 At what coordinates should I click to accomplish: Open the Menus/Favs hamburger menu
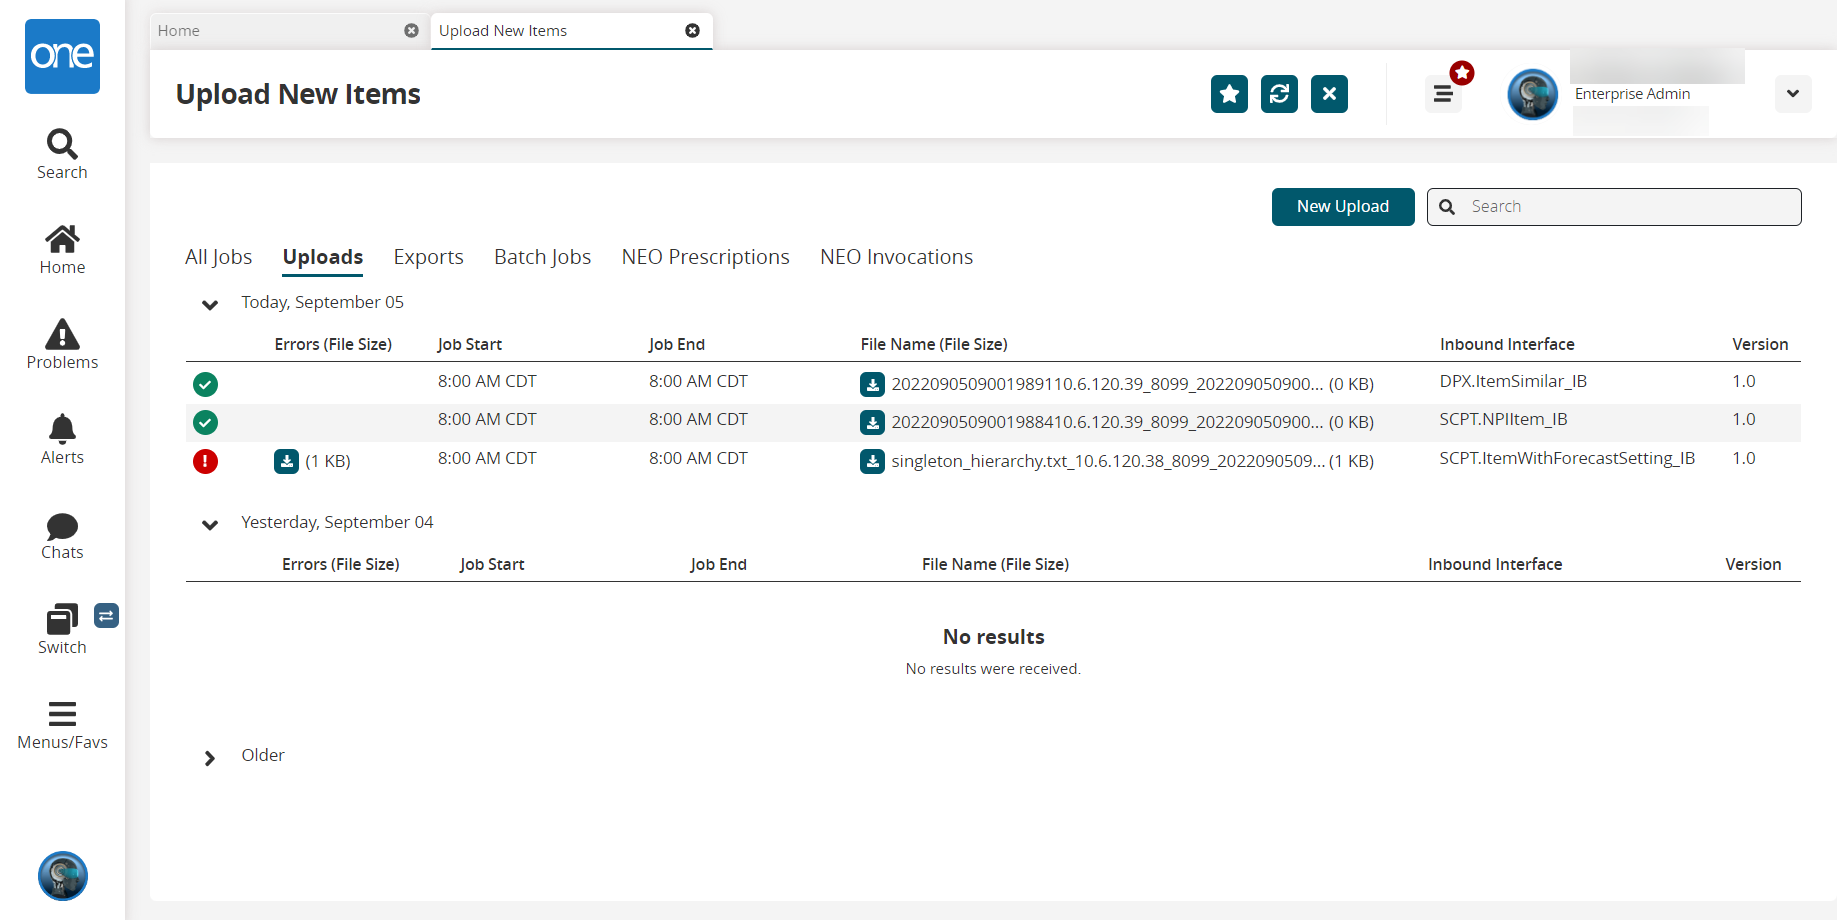62,724
